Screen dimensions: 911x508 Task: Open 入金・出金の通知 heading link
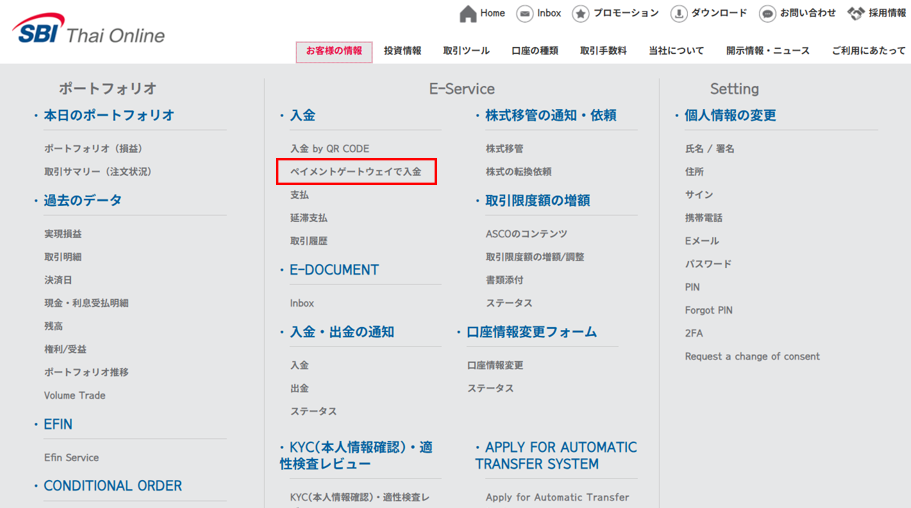(x=342, y=332)
